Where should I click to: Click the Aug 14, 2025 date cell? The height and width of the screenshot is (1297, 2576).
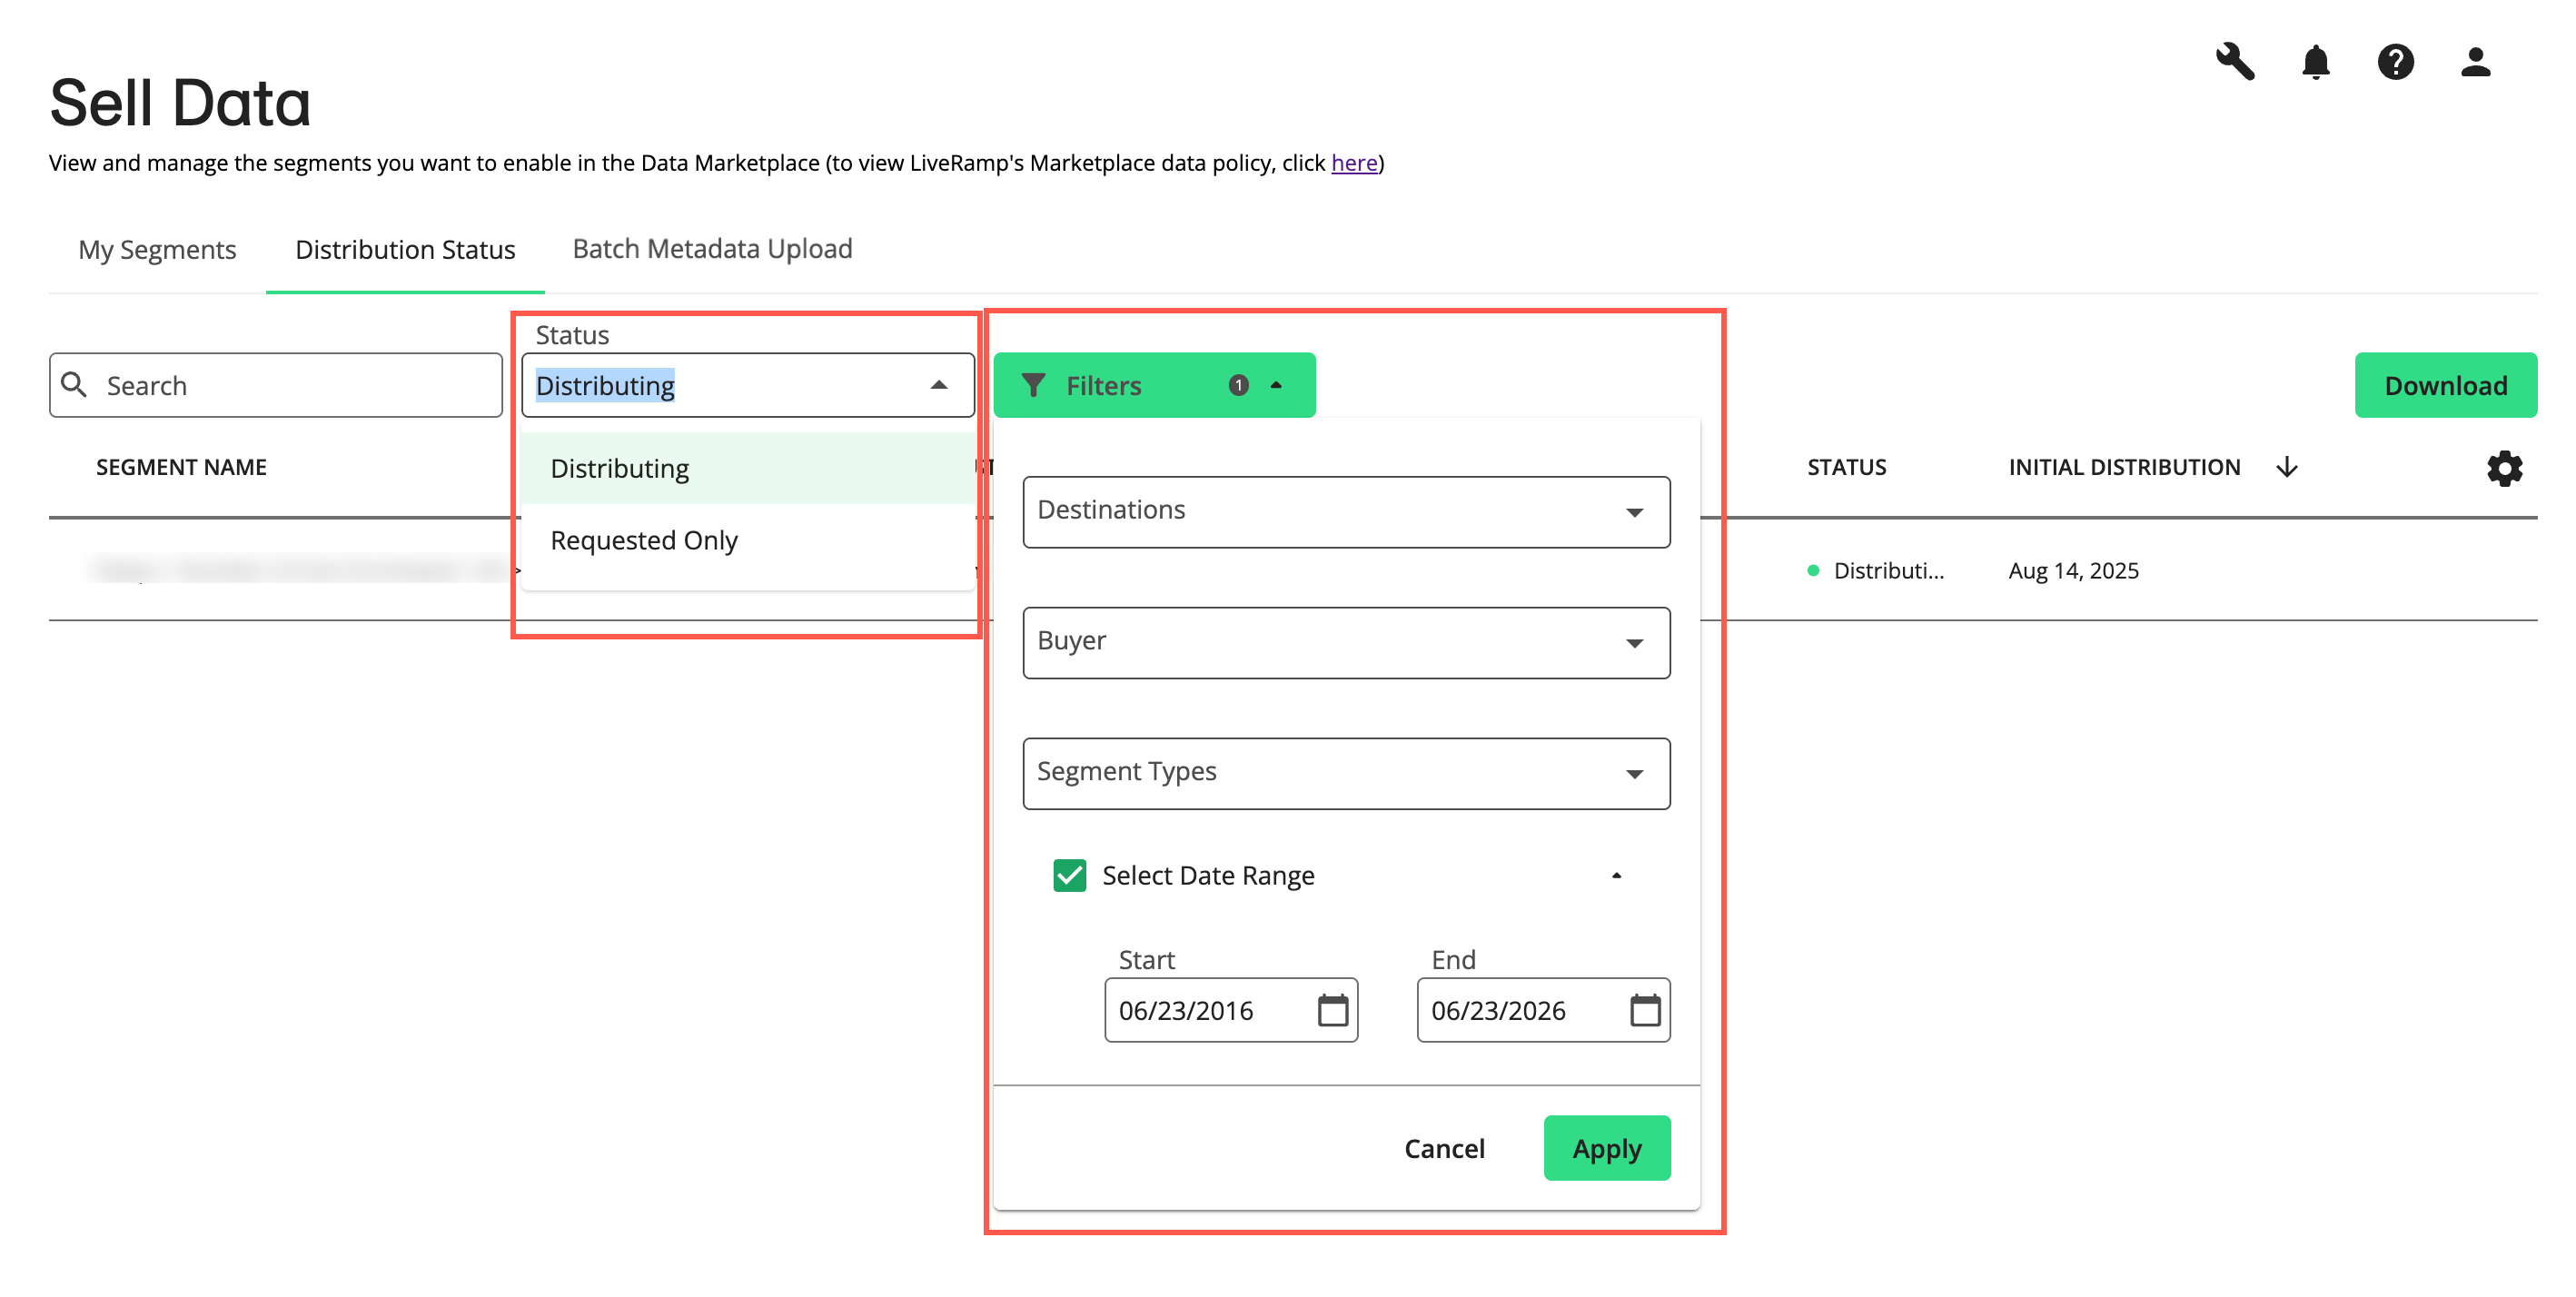[x=2073, y=570]
